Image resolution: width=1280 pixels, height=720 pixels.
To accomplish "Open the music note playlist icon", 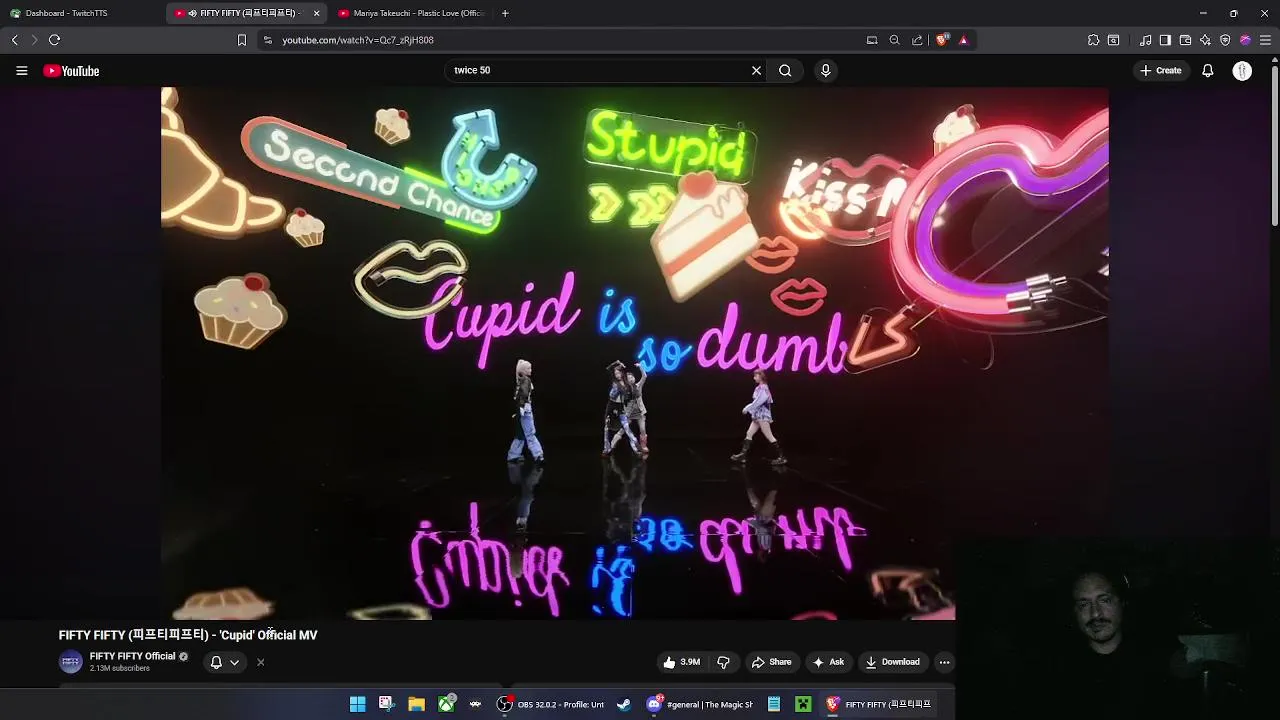I will pos(1145,40).
